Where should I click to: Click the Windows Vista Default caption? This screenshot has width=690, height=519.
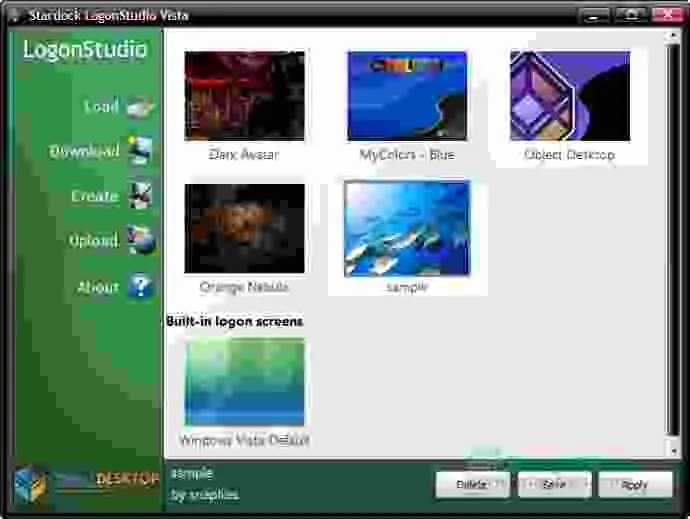pos(245,440)
